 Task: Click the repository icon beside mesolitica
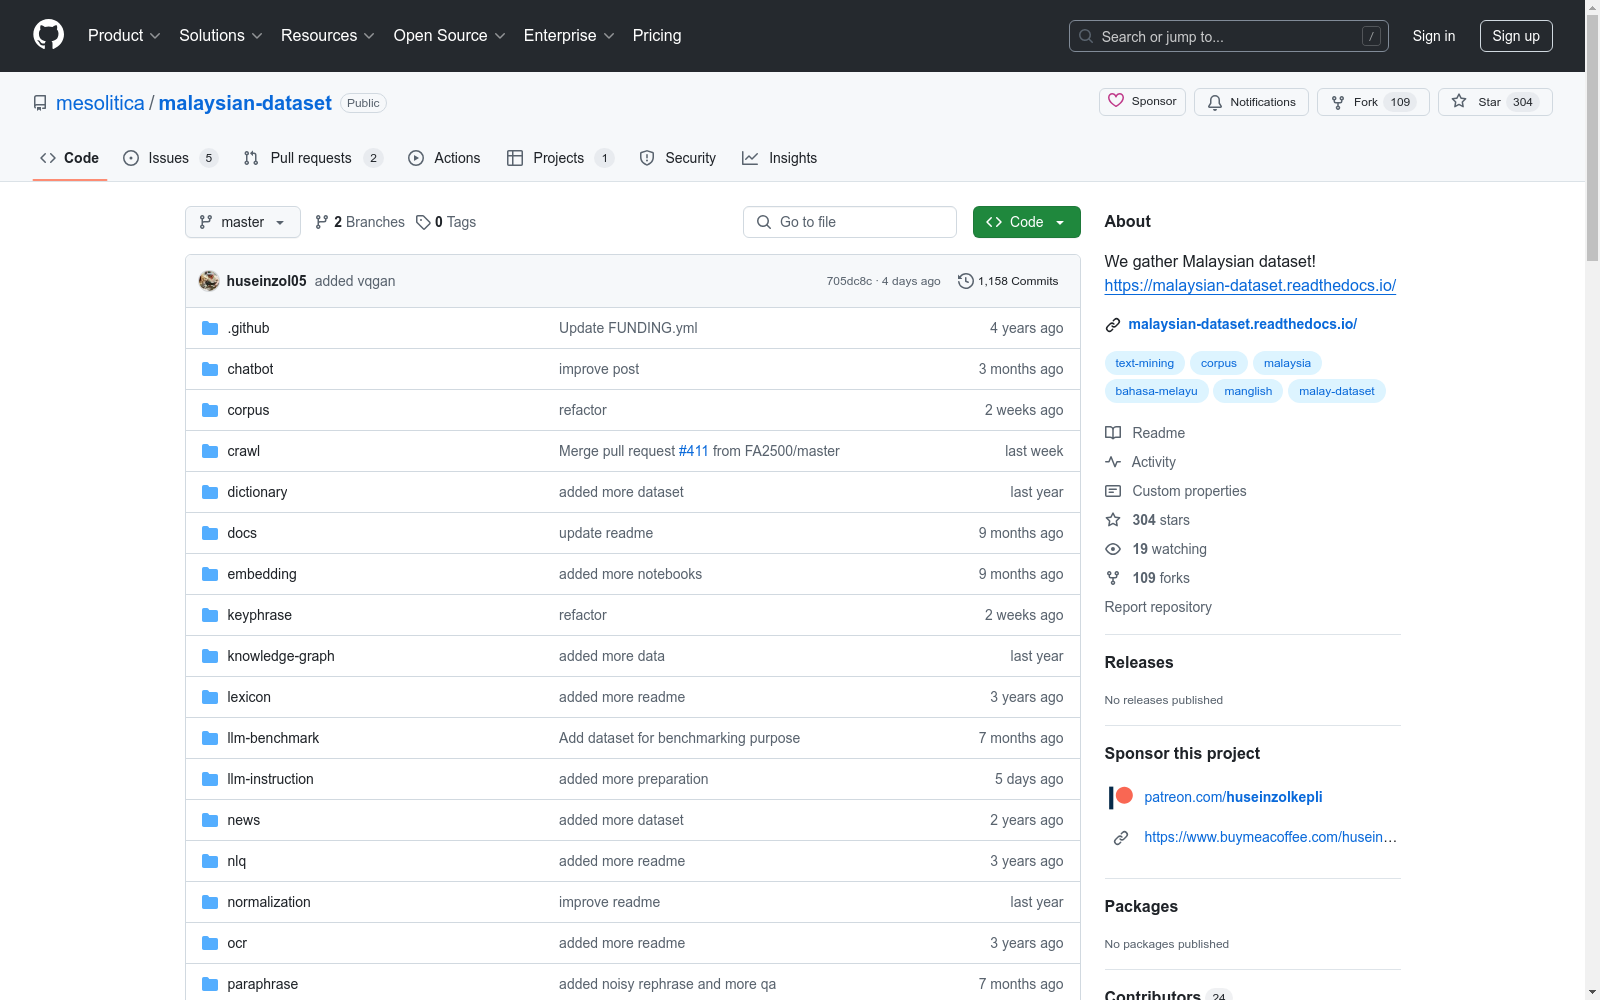40,103
